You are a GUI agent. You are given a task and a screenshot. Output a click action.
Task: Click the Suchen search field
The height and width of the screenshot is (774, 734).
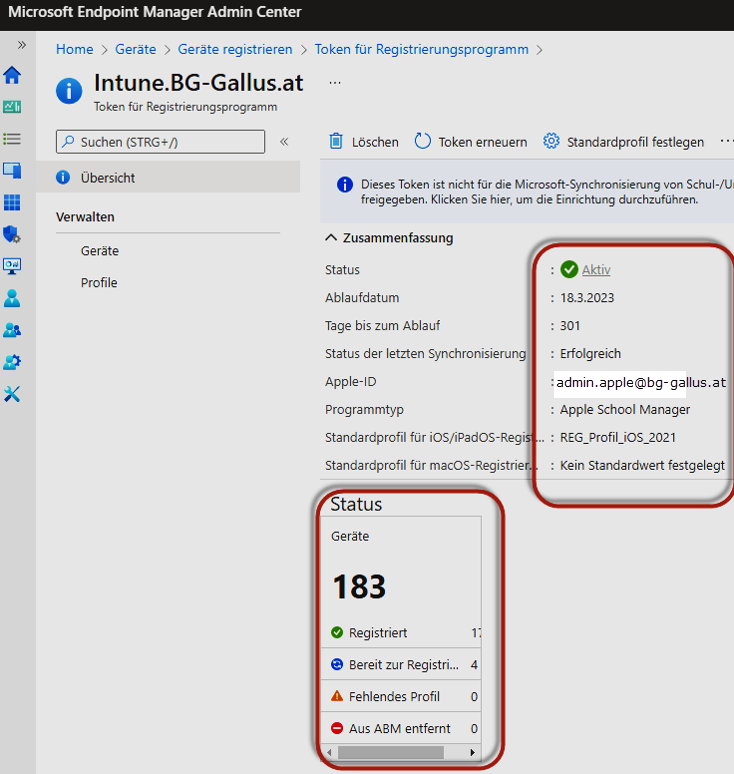point(160,142)
